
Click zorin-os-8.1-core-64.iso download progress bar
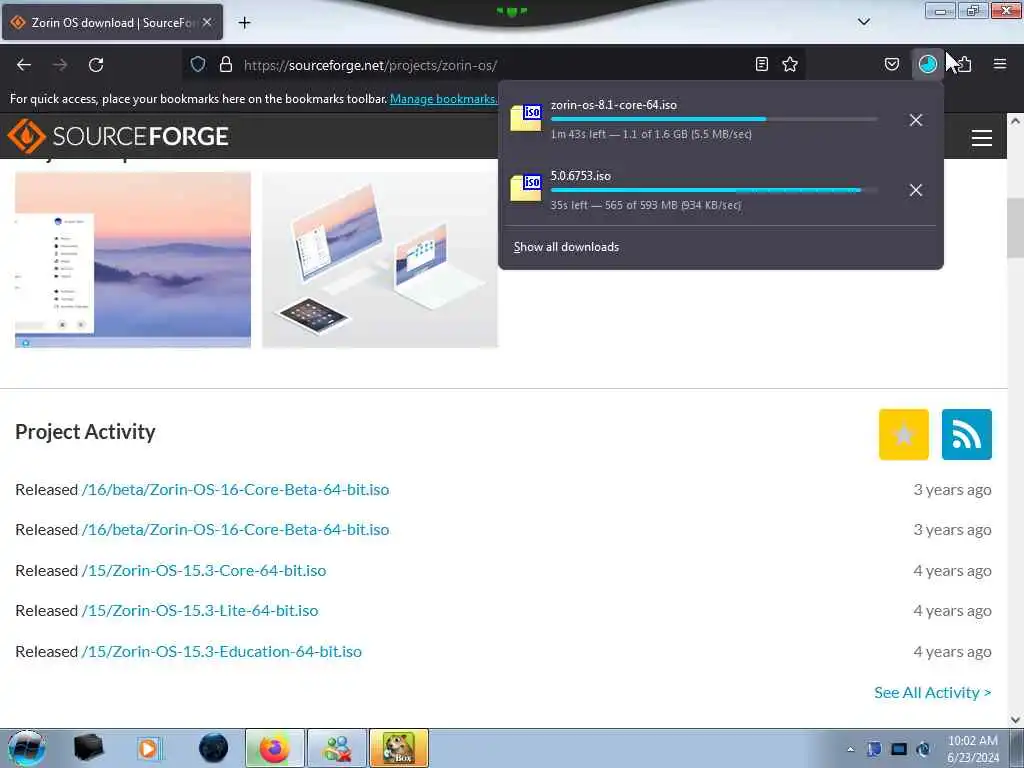point(714,120)
